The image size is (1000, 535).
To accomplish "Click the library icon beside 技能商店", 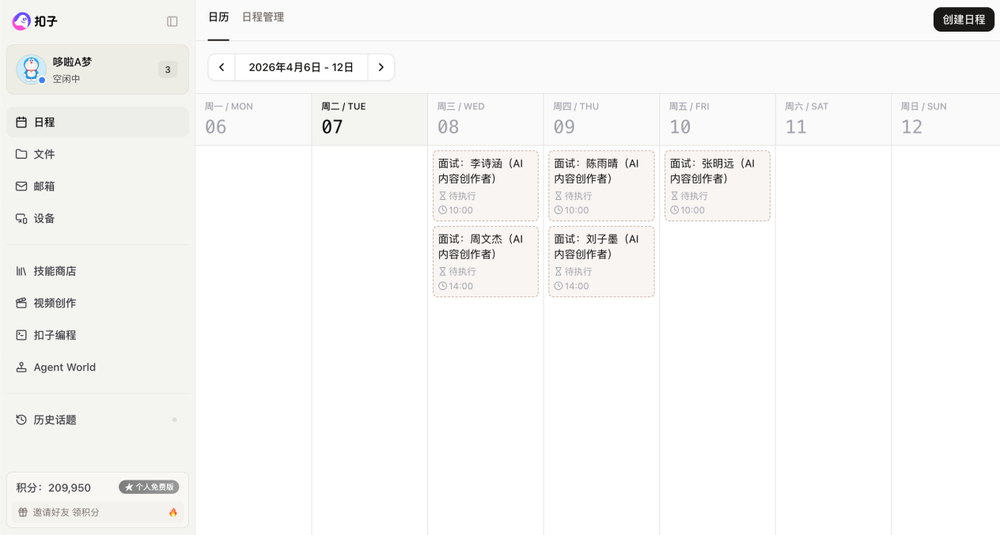I will coord(21,271).
